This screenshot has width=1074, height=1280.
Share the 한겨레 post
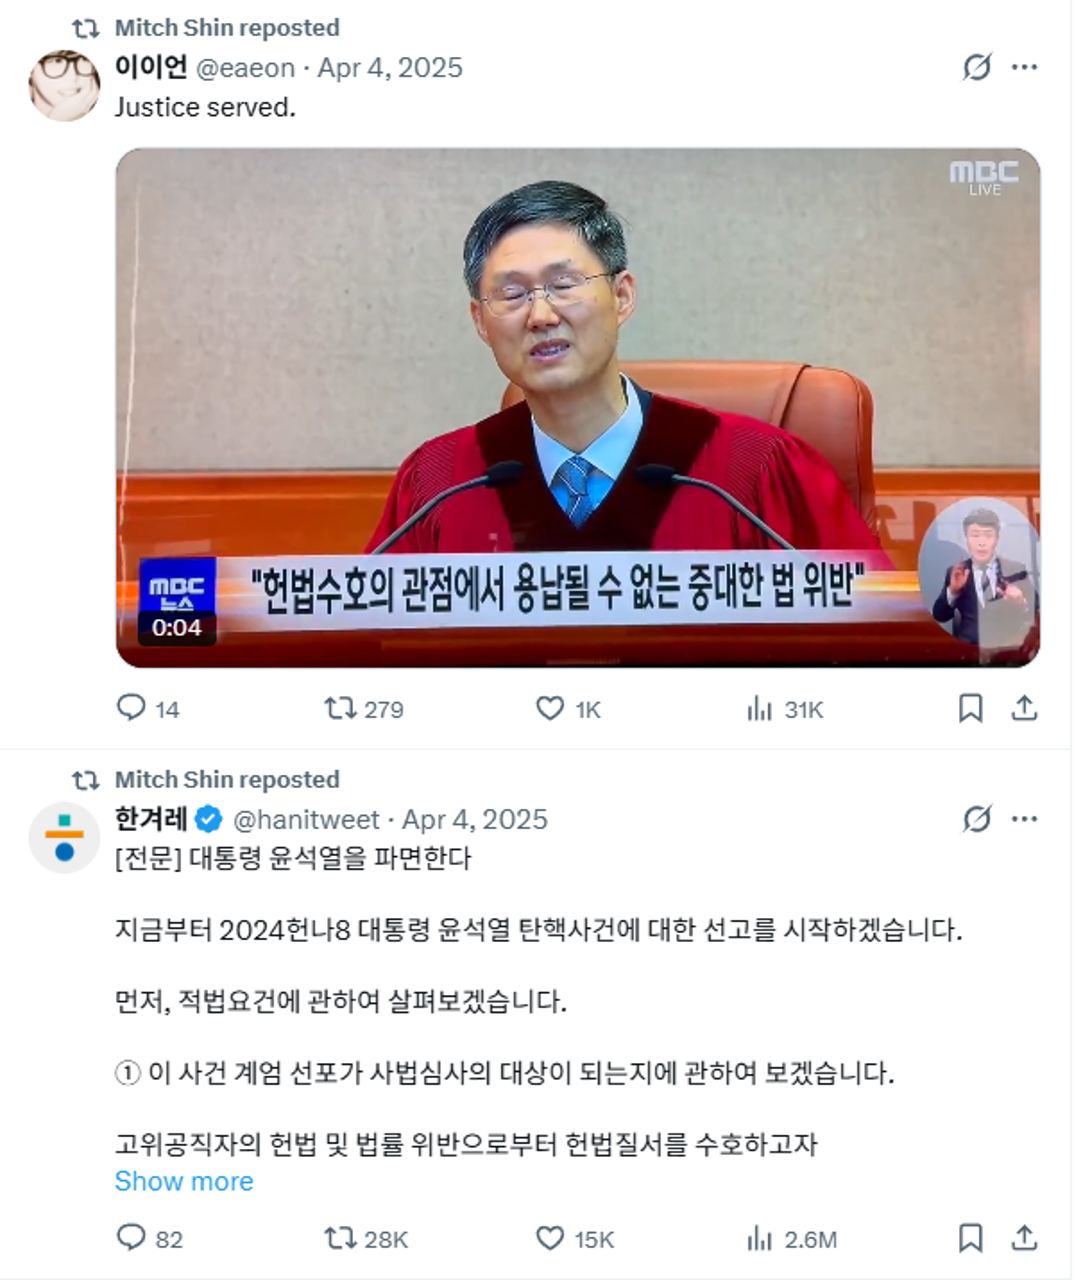coord(1024,1238)
